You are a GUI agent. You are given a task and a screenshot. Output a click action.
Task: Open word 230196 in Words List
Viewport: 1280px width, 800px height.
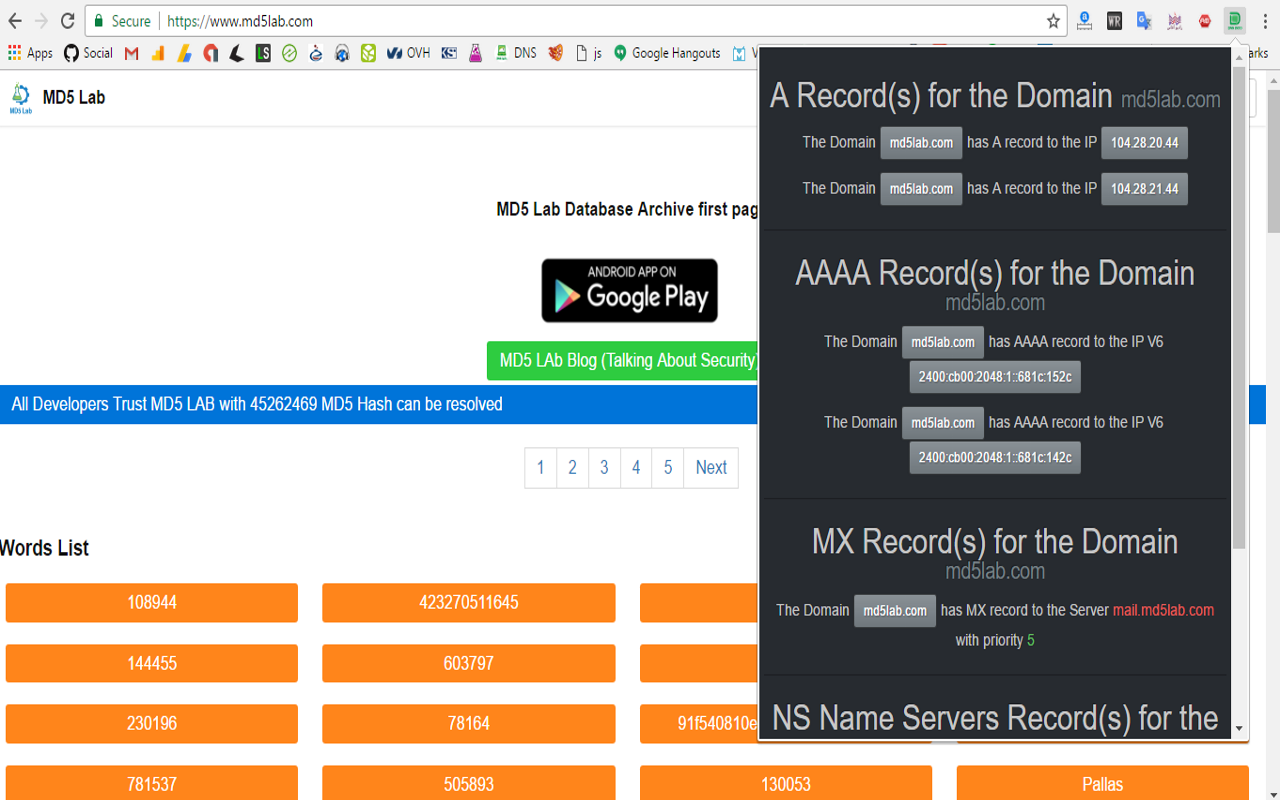coord(152,723)
